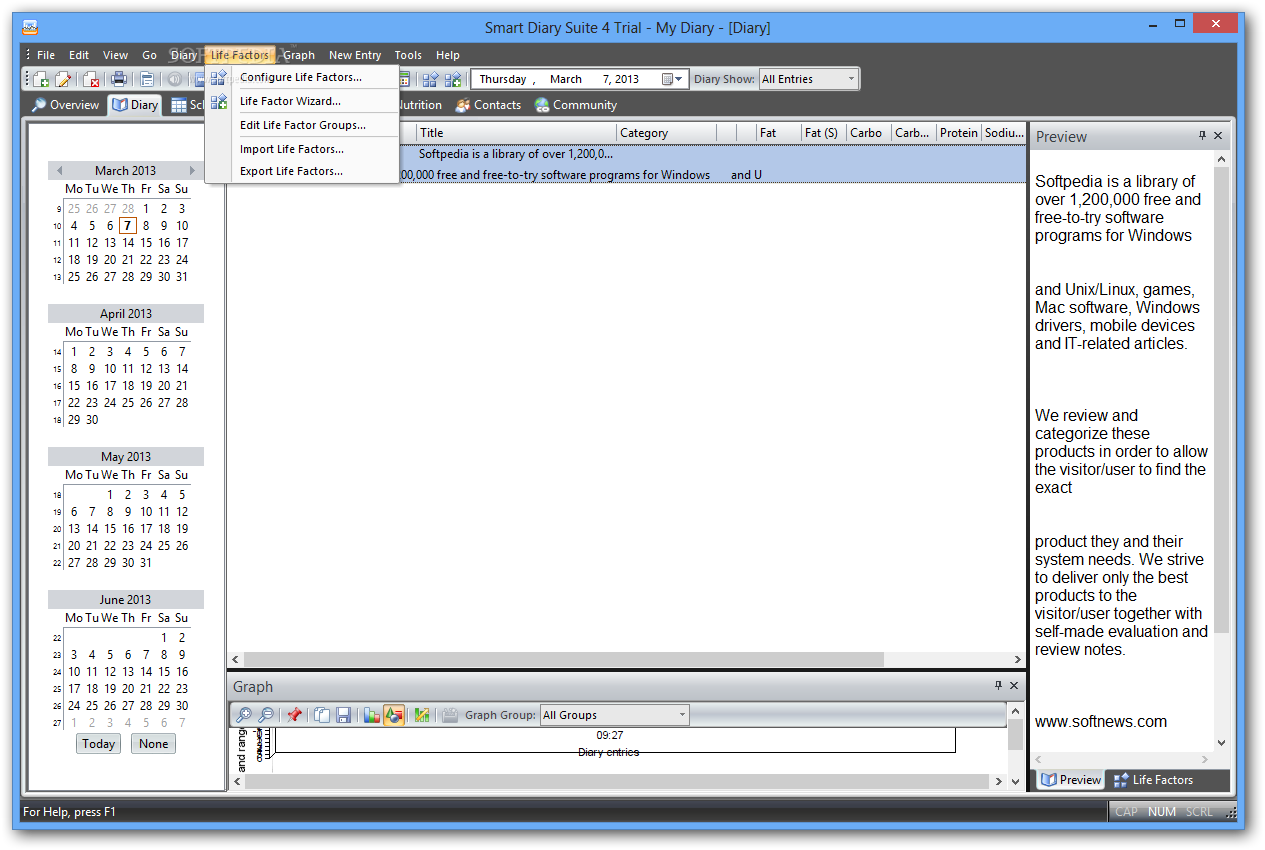Screen dimensions: 1265x850
Task: Open the Help menu
Action: [448, 55]
